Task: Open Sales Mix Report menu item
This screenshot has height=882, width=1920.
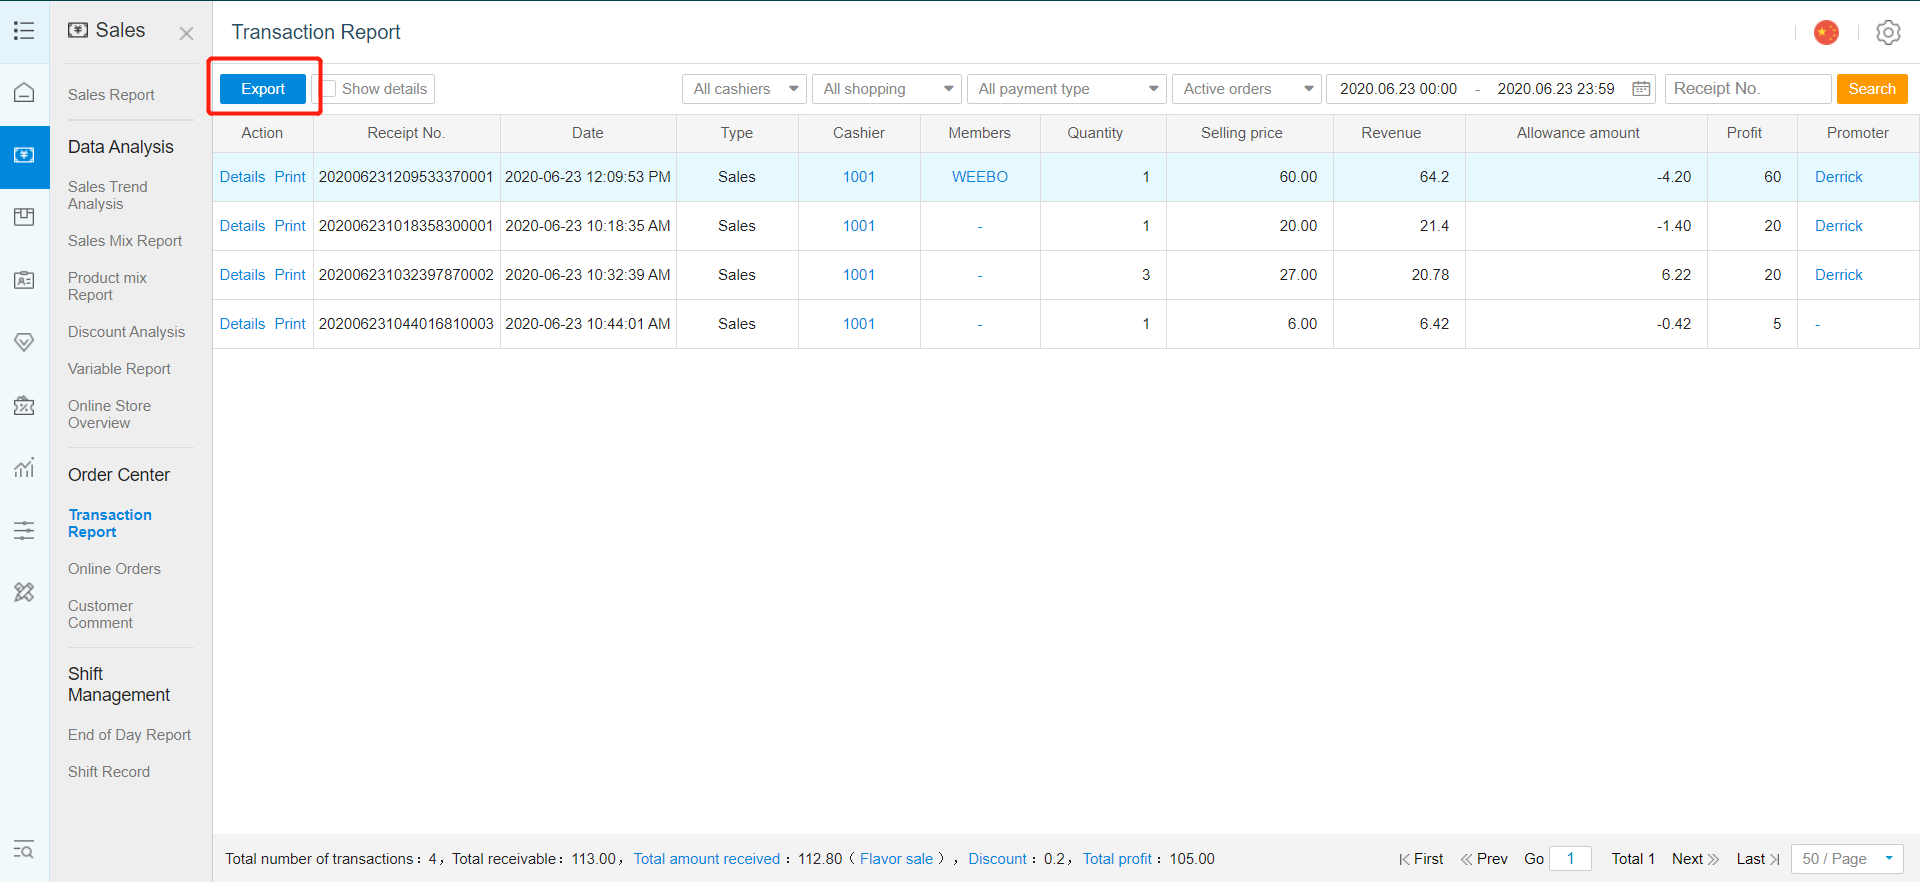Action: coord(125,241)
